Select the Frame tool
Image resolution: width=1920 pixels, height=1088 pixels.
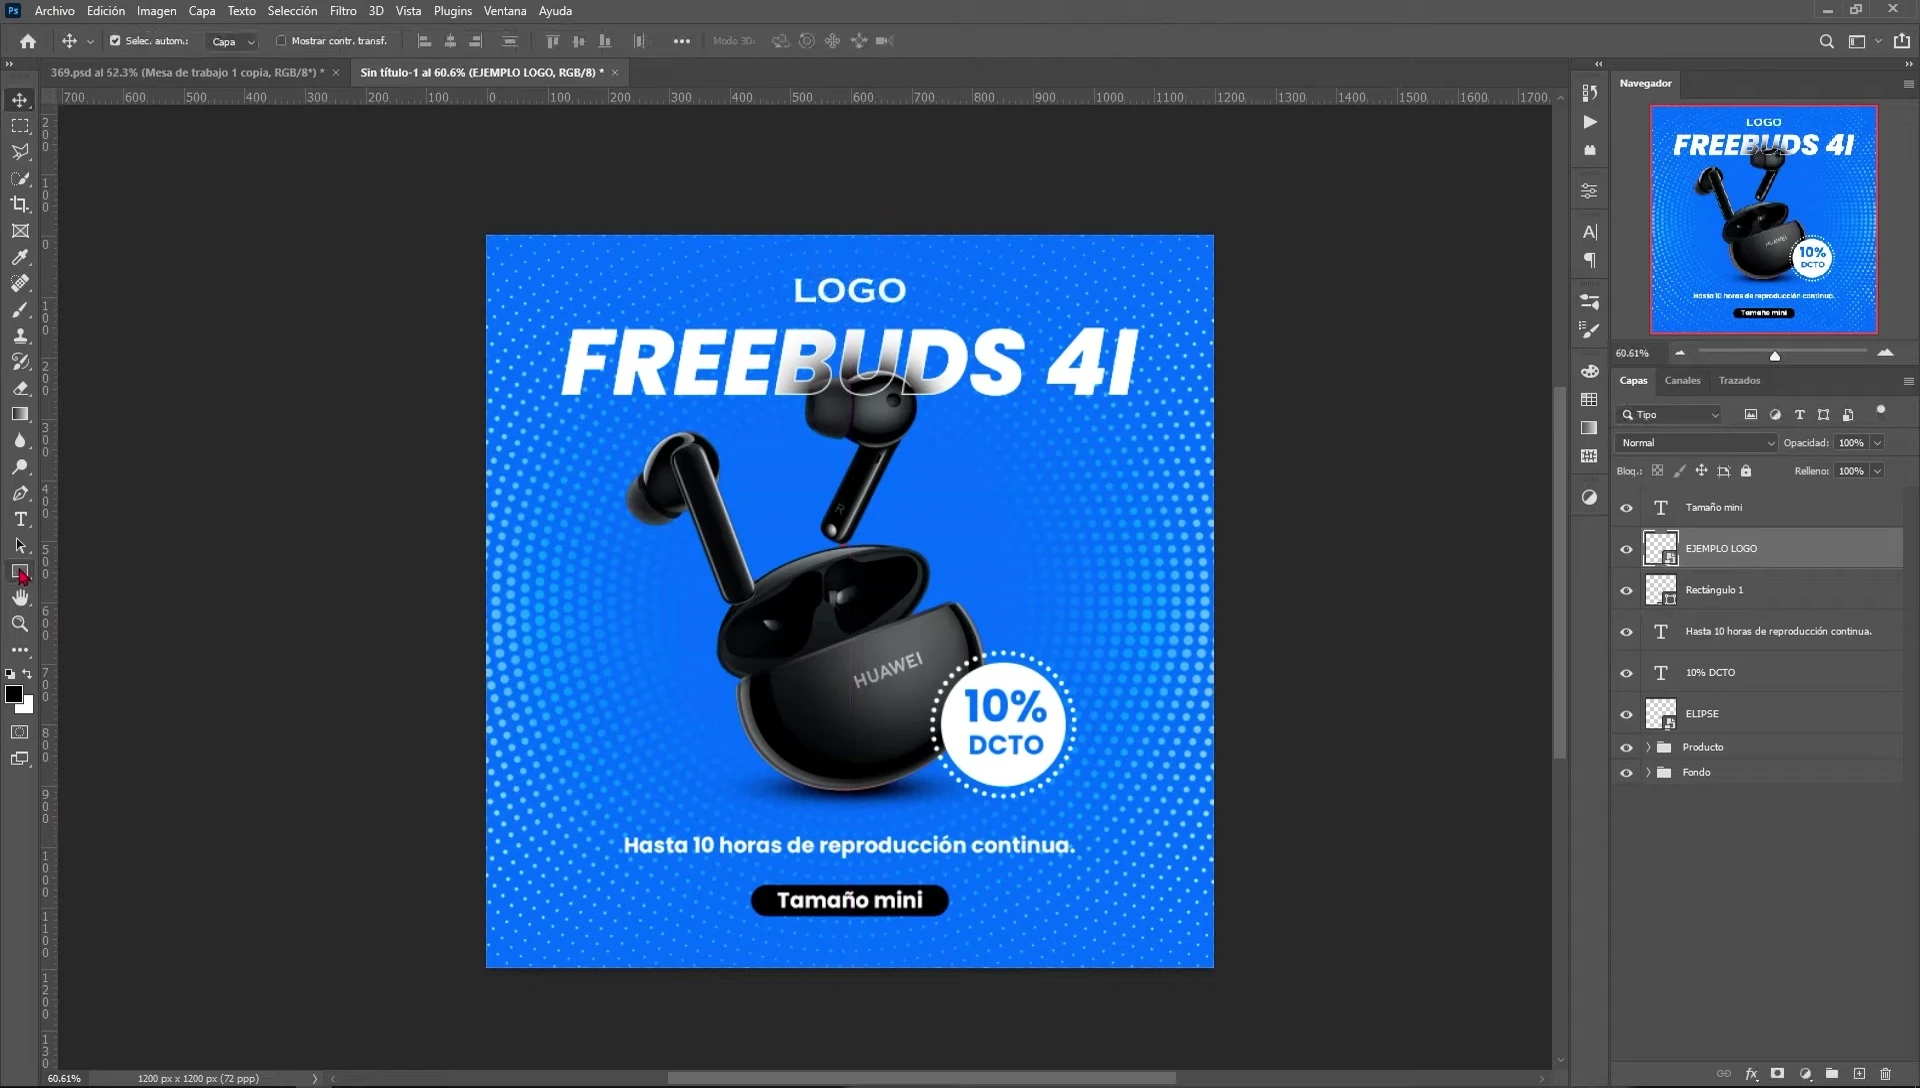20,231
